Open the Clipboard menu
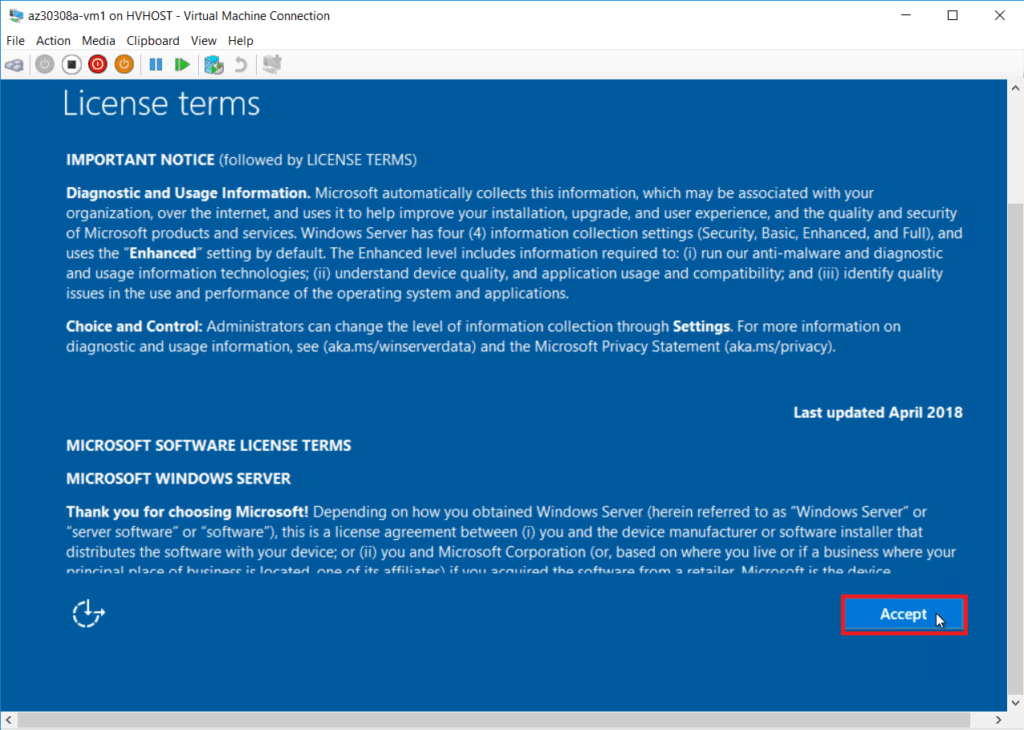 [152, 40]
